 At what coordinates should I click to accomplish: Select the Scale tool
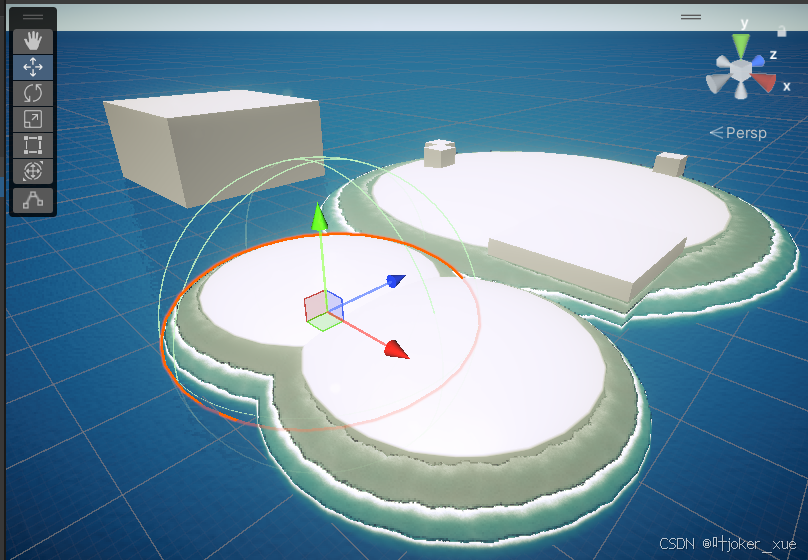coord(33,119)
